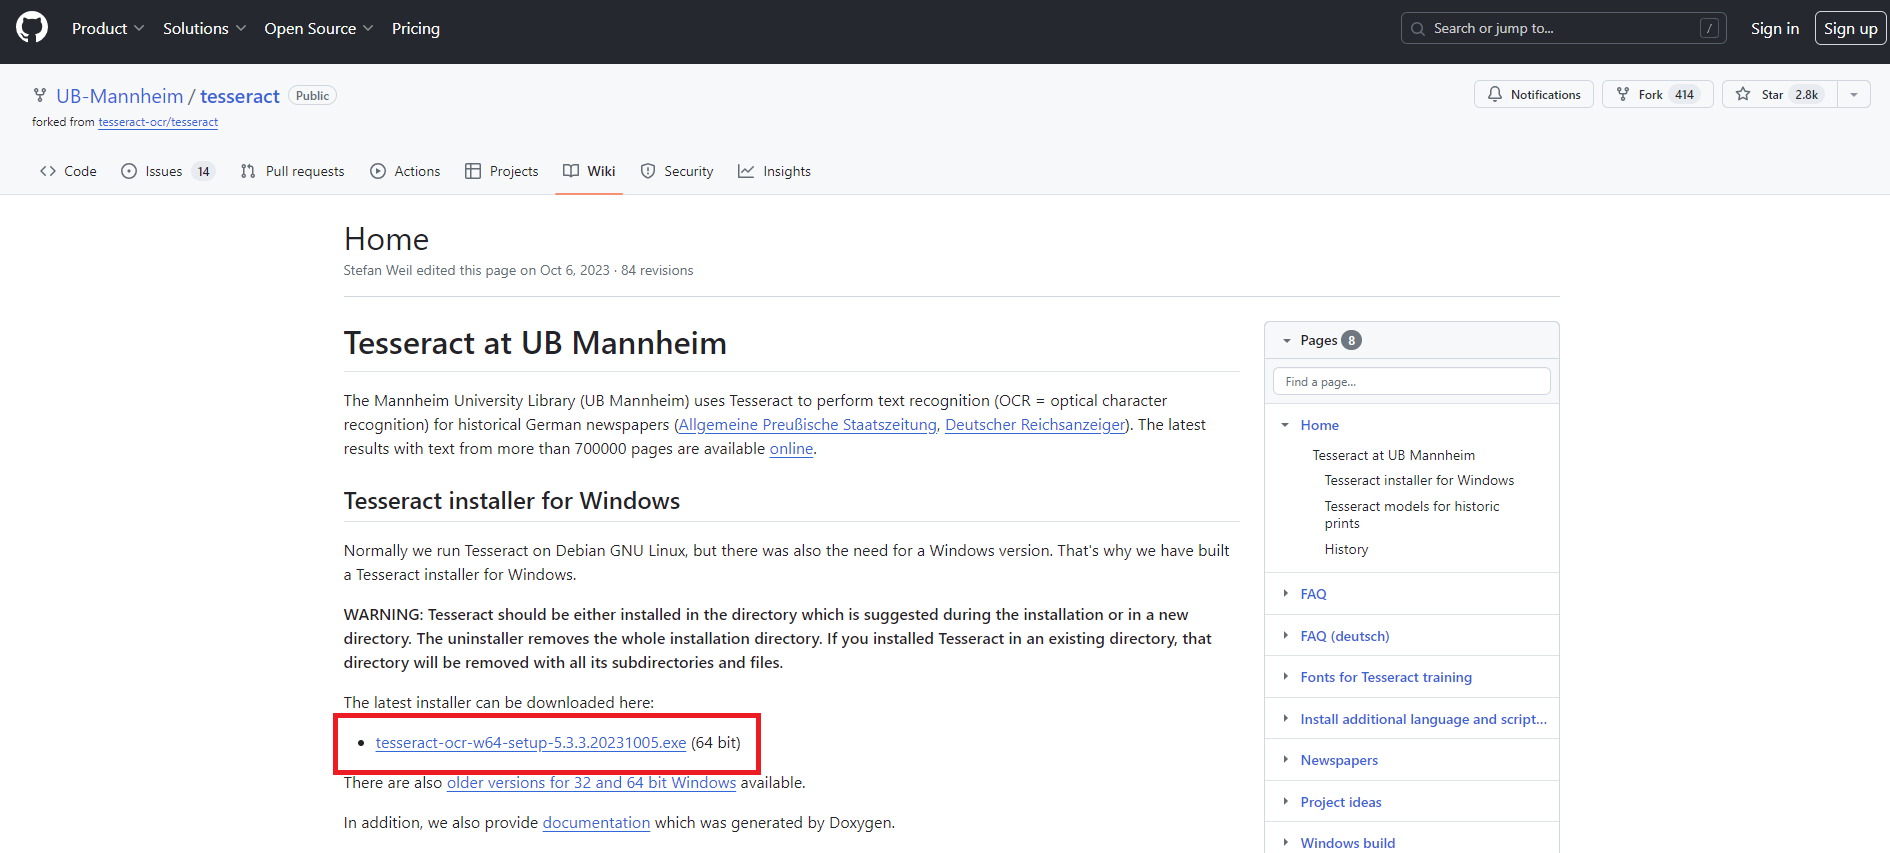
Task: Open the tesseract repository link
Action: [240, 96]
